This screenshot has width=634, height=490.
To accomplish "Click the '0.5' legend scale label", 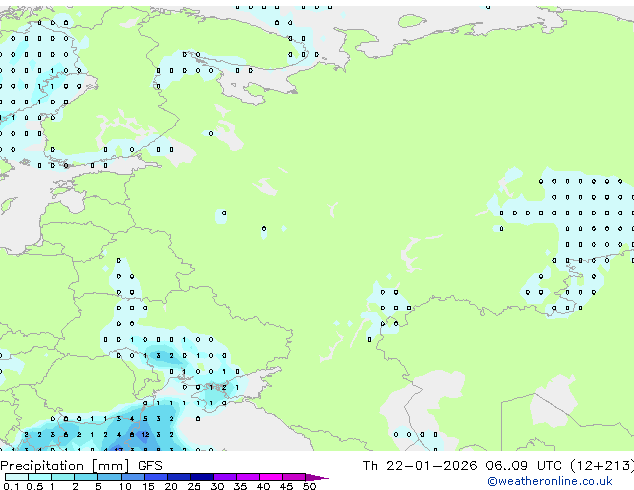I will tap(34, 486).
